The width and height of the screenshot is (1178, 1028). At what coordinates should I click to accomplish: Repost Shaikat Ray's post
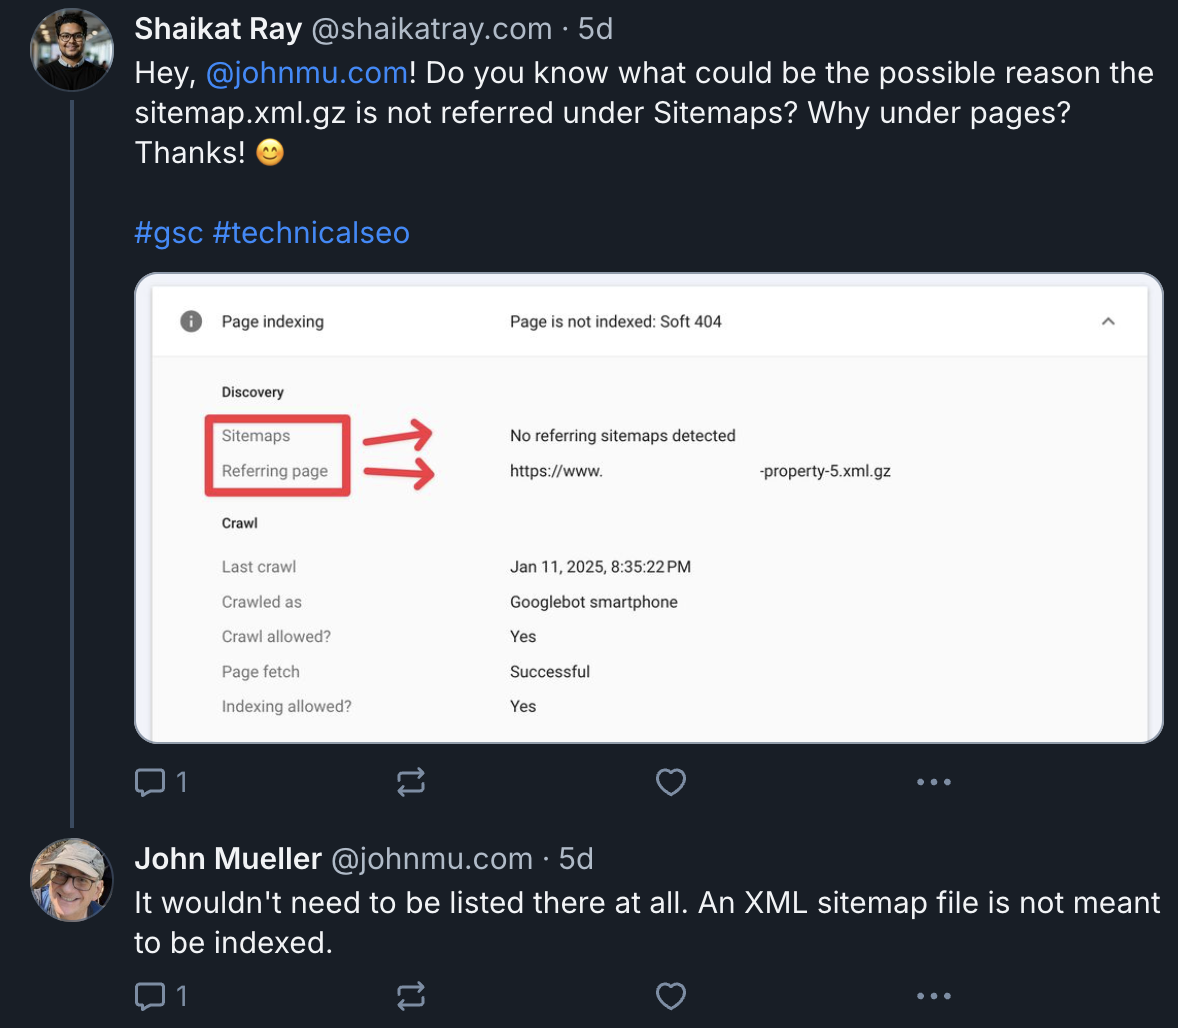(x=411, y=782)
